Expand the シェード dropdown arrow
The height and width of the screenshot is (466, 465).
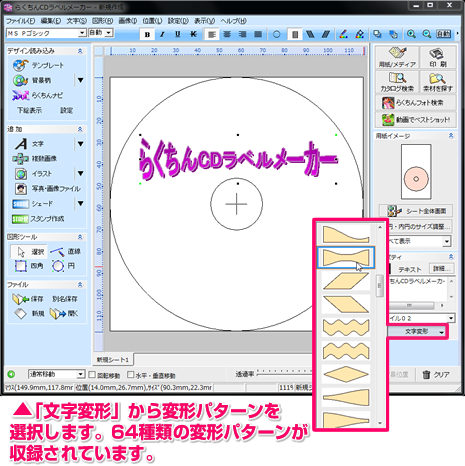tap(80, 204)
